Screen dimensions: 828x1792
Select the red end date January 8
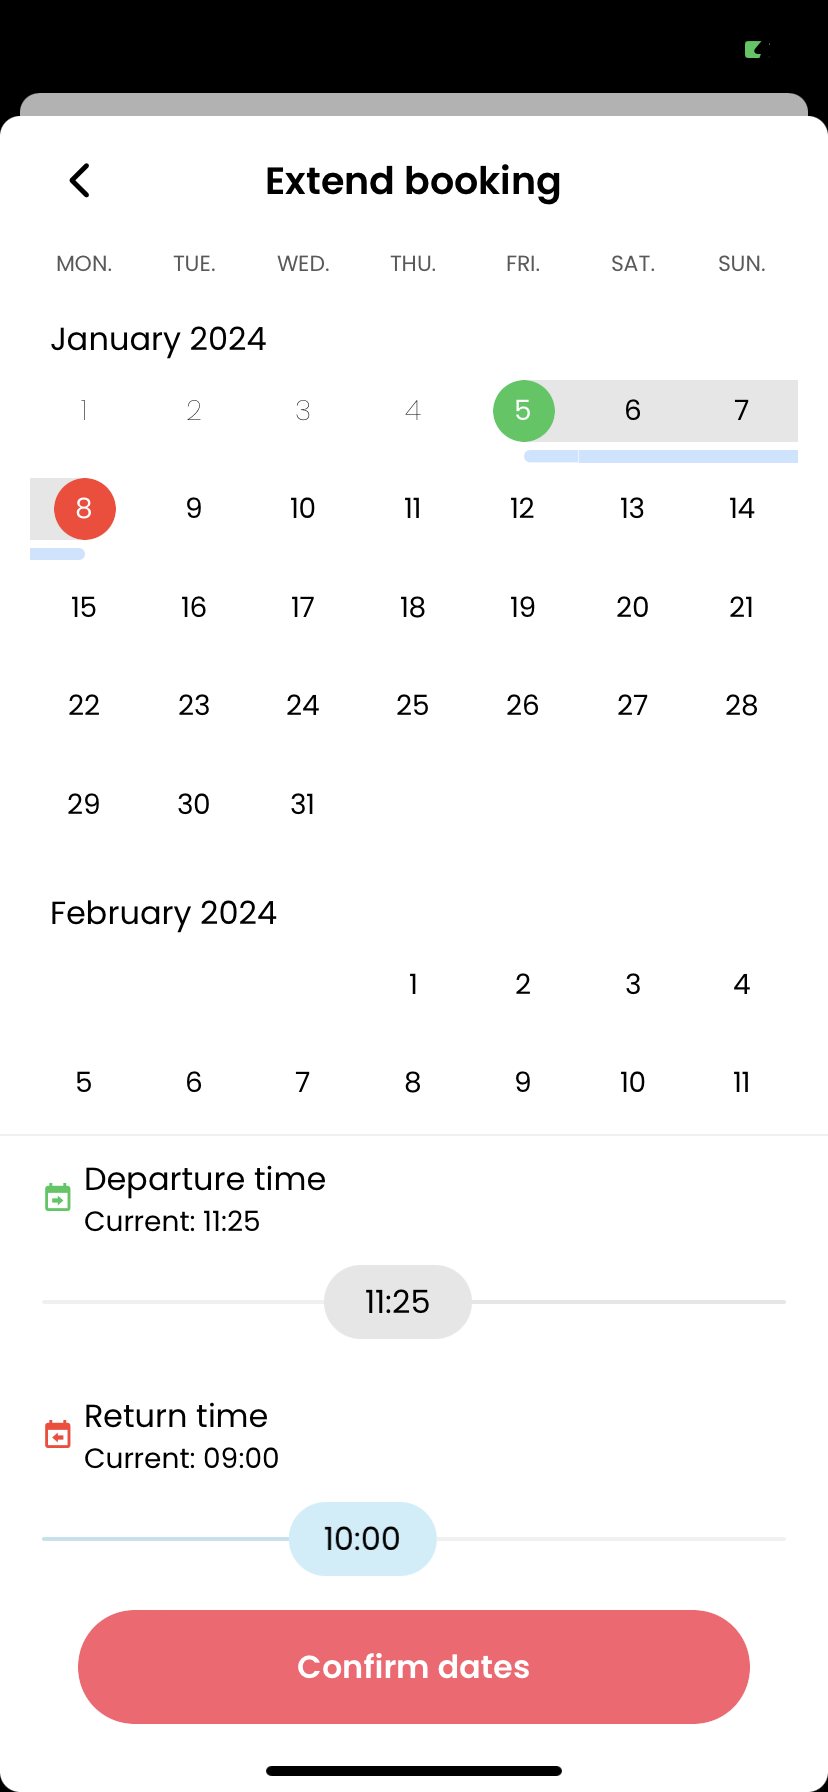click(84, 509)
